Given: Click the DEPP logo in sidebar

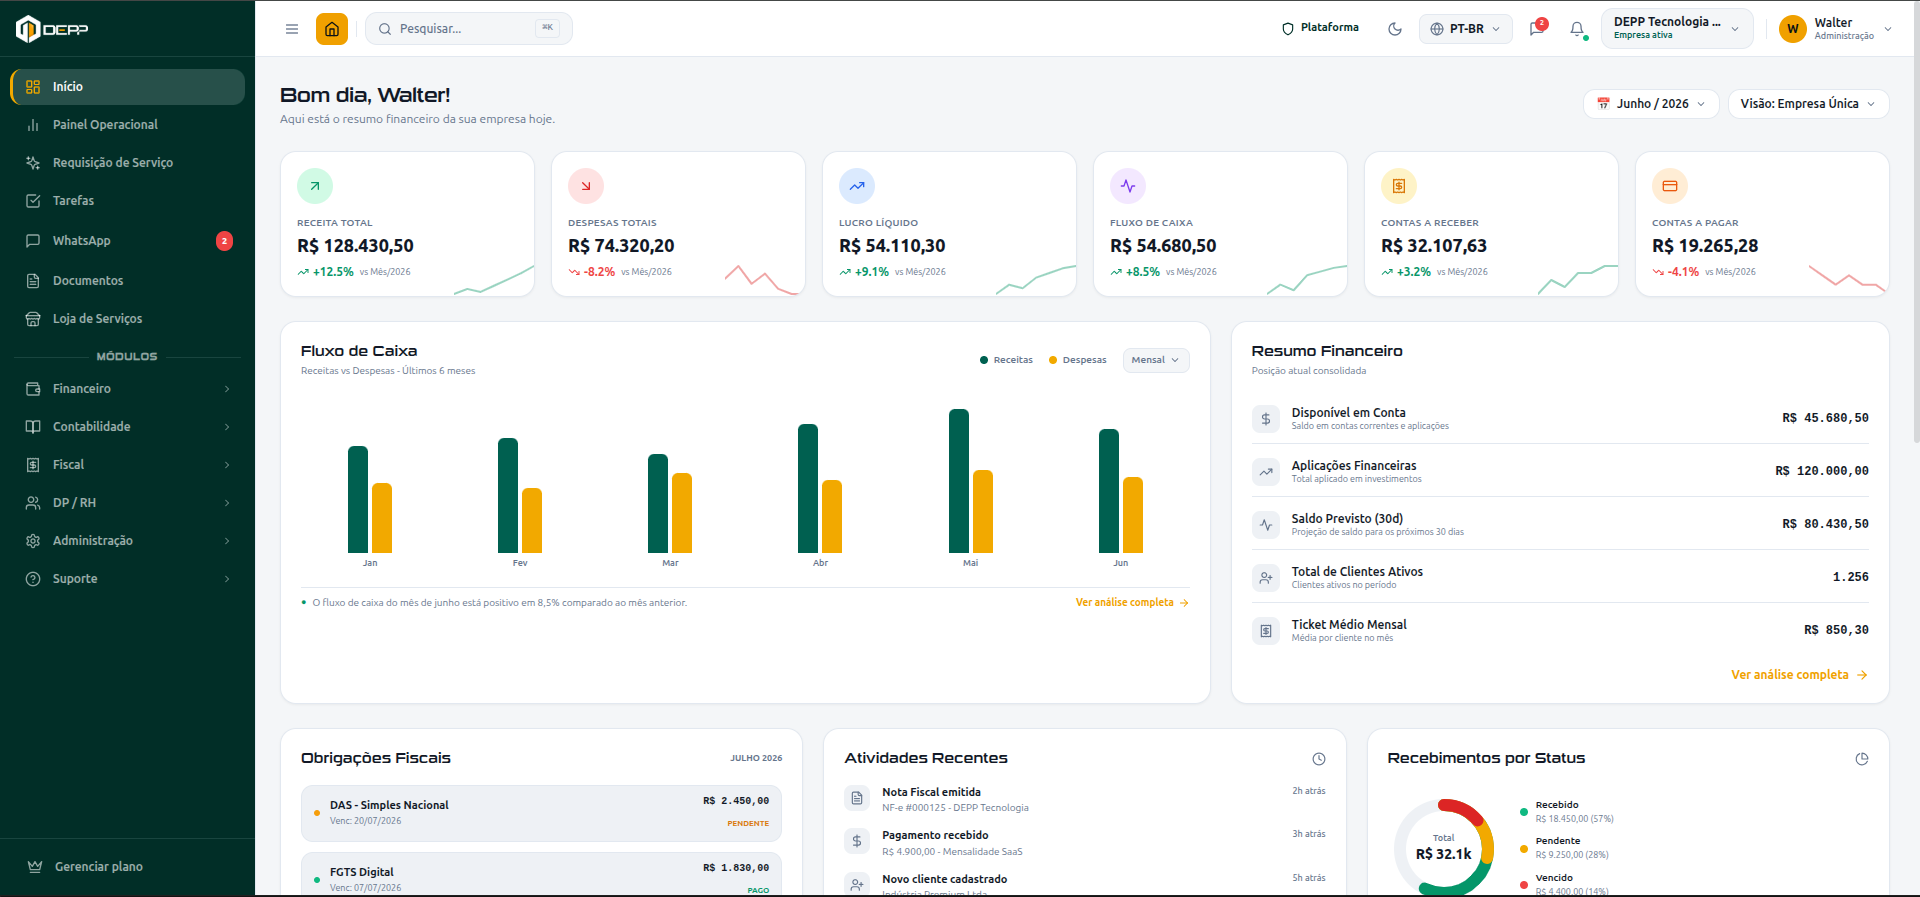Looking at the screenshot, I should coord(52,29).
